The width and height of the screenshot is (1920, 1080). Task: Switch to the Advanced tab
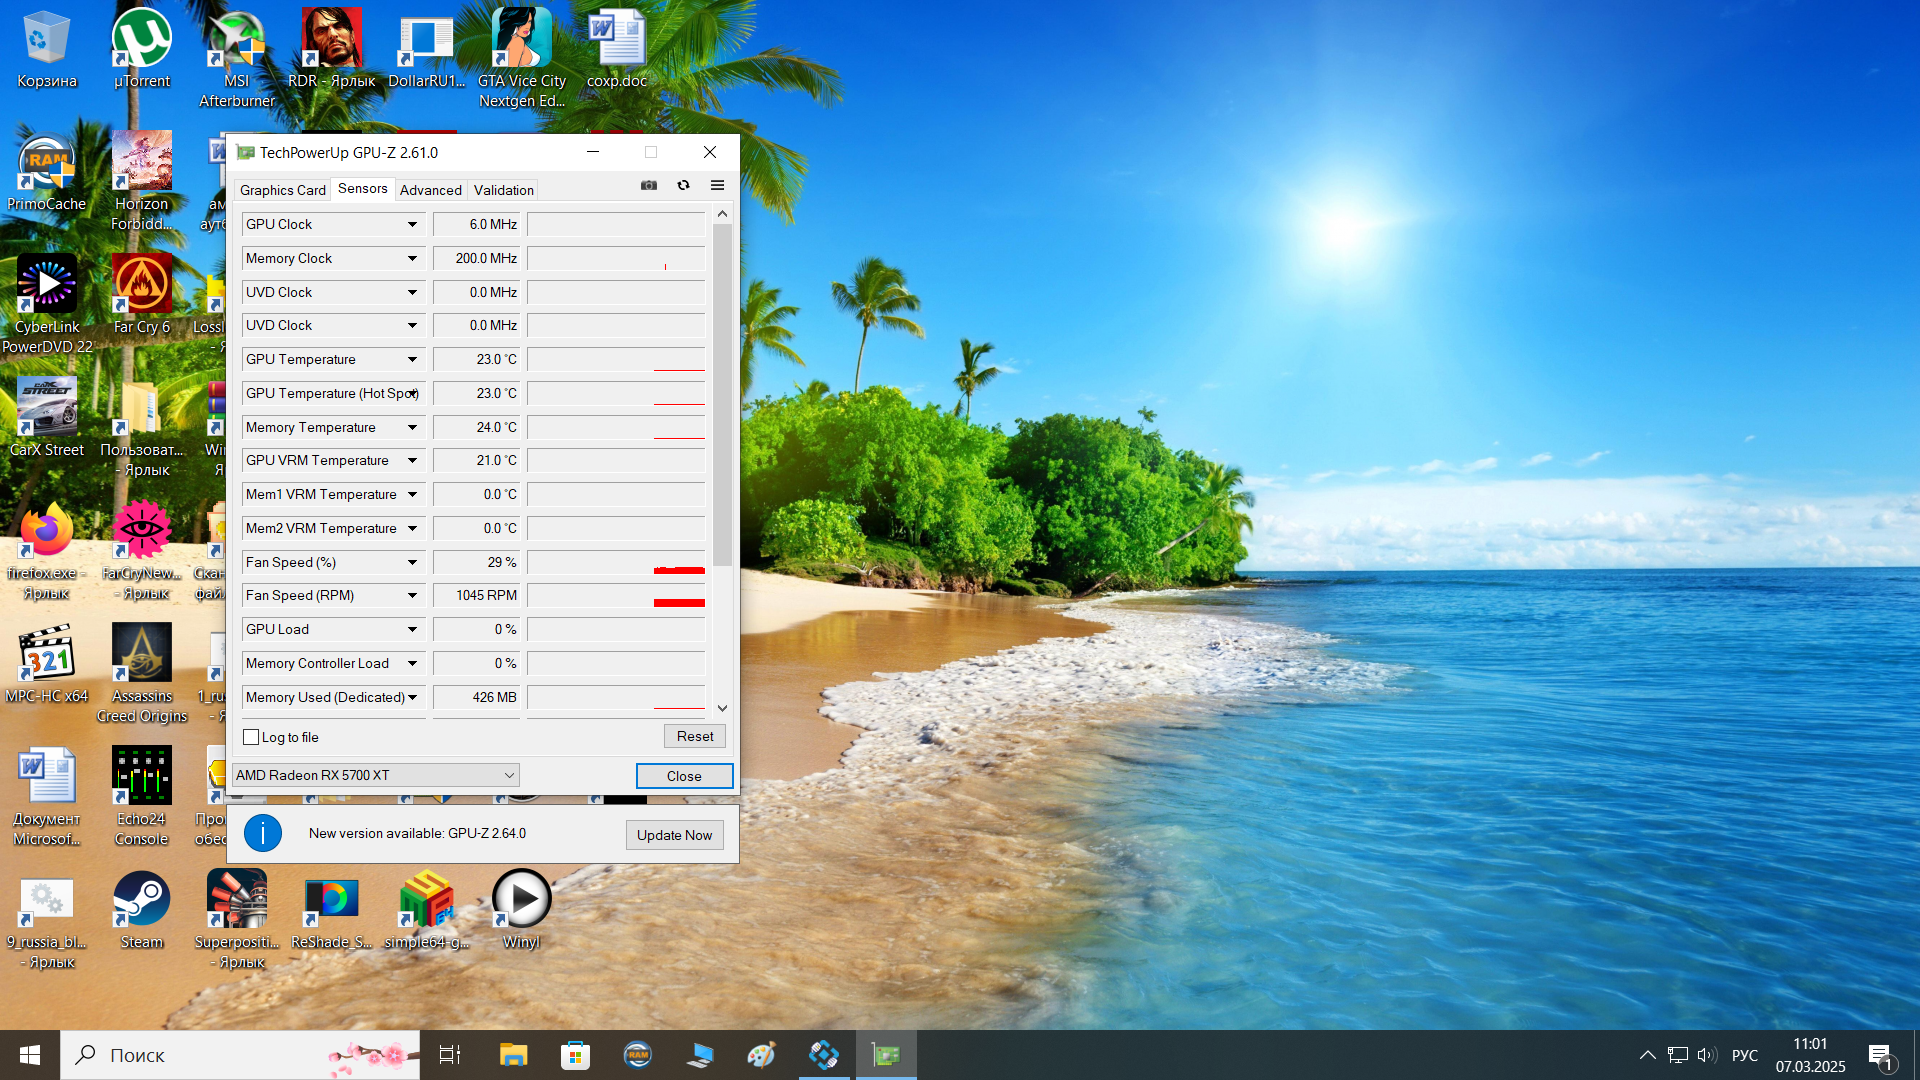pos(430,190)
